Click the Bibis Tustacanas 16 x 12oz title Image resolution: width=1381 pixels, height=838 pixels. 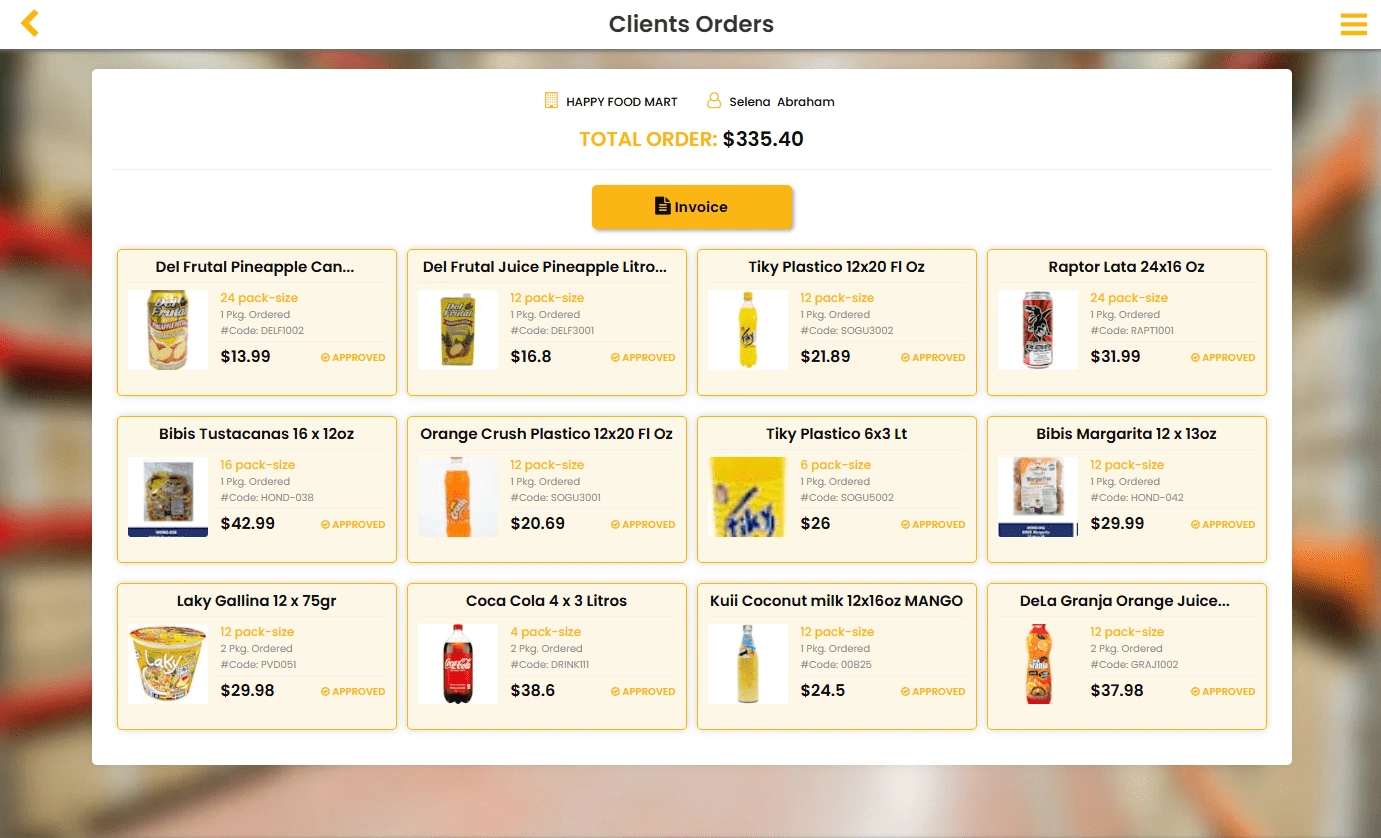click(257, 434)
